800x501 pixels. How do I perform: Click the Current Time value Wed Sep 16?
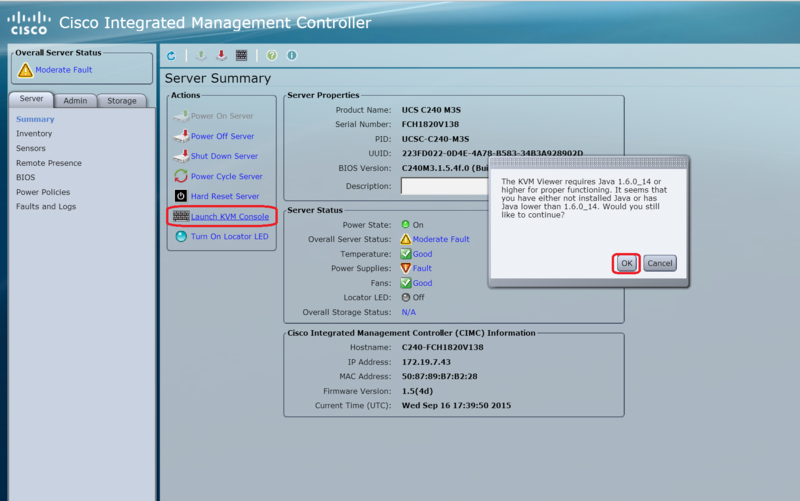(x=456, y=405)
